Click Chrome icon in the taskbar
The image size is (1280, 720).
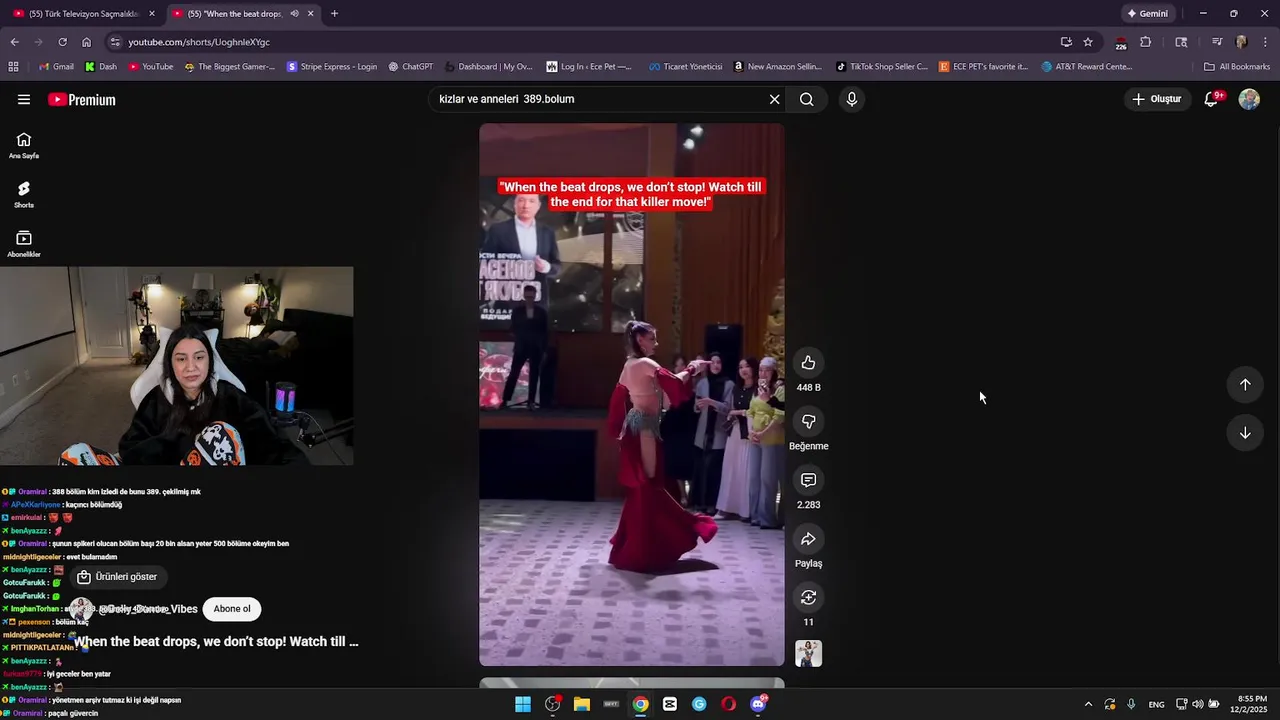640,704
